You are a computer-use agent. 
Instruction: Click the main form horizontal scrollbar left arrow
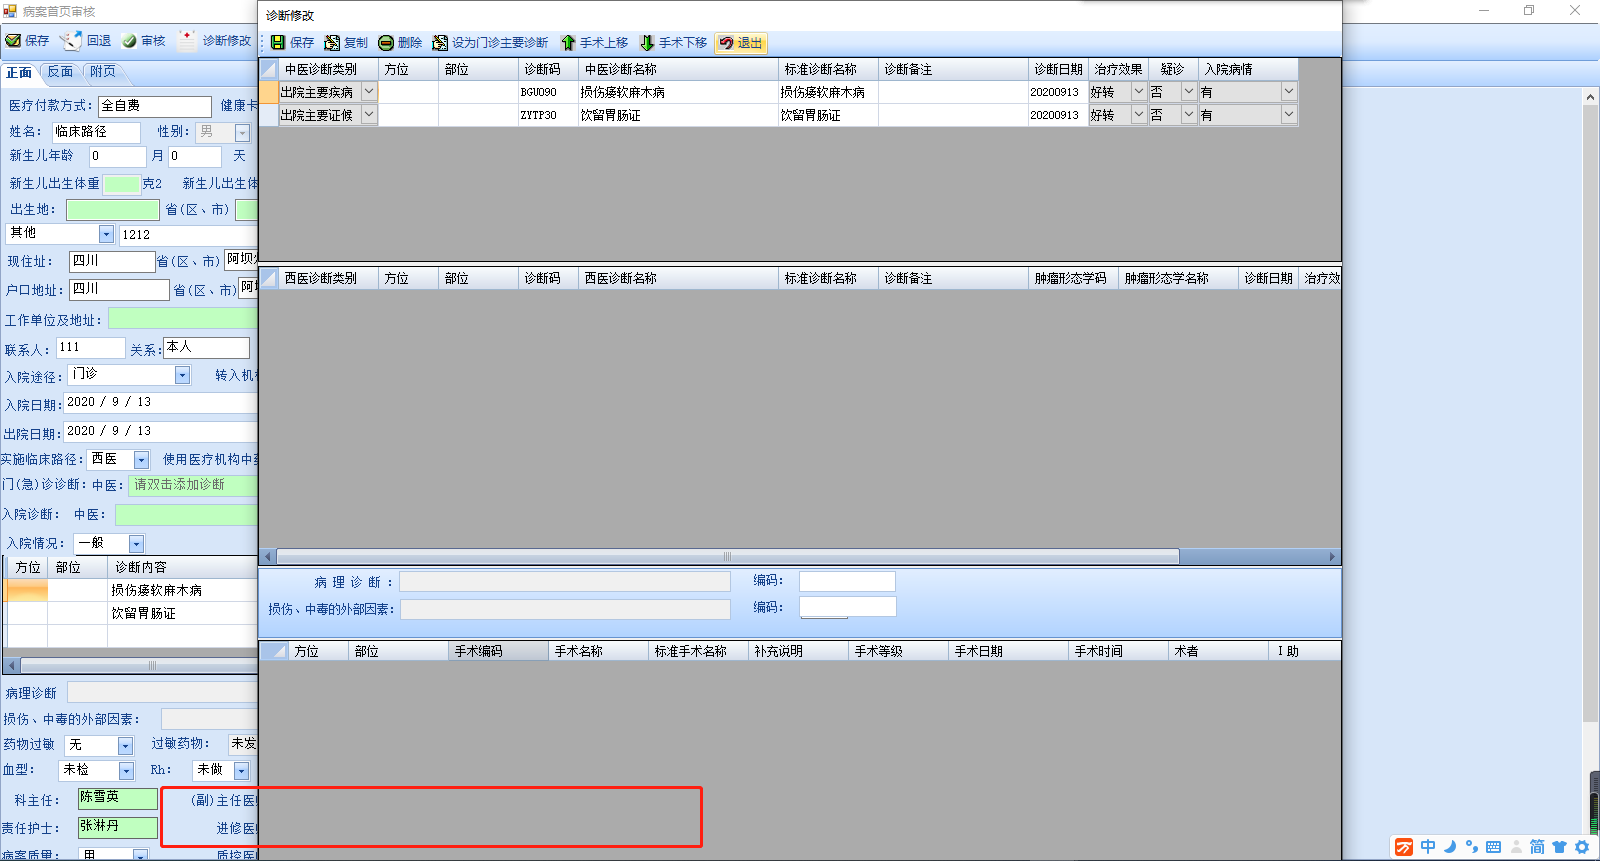[12, 665]
